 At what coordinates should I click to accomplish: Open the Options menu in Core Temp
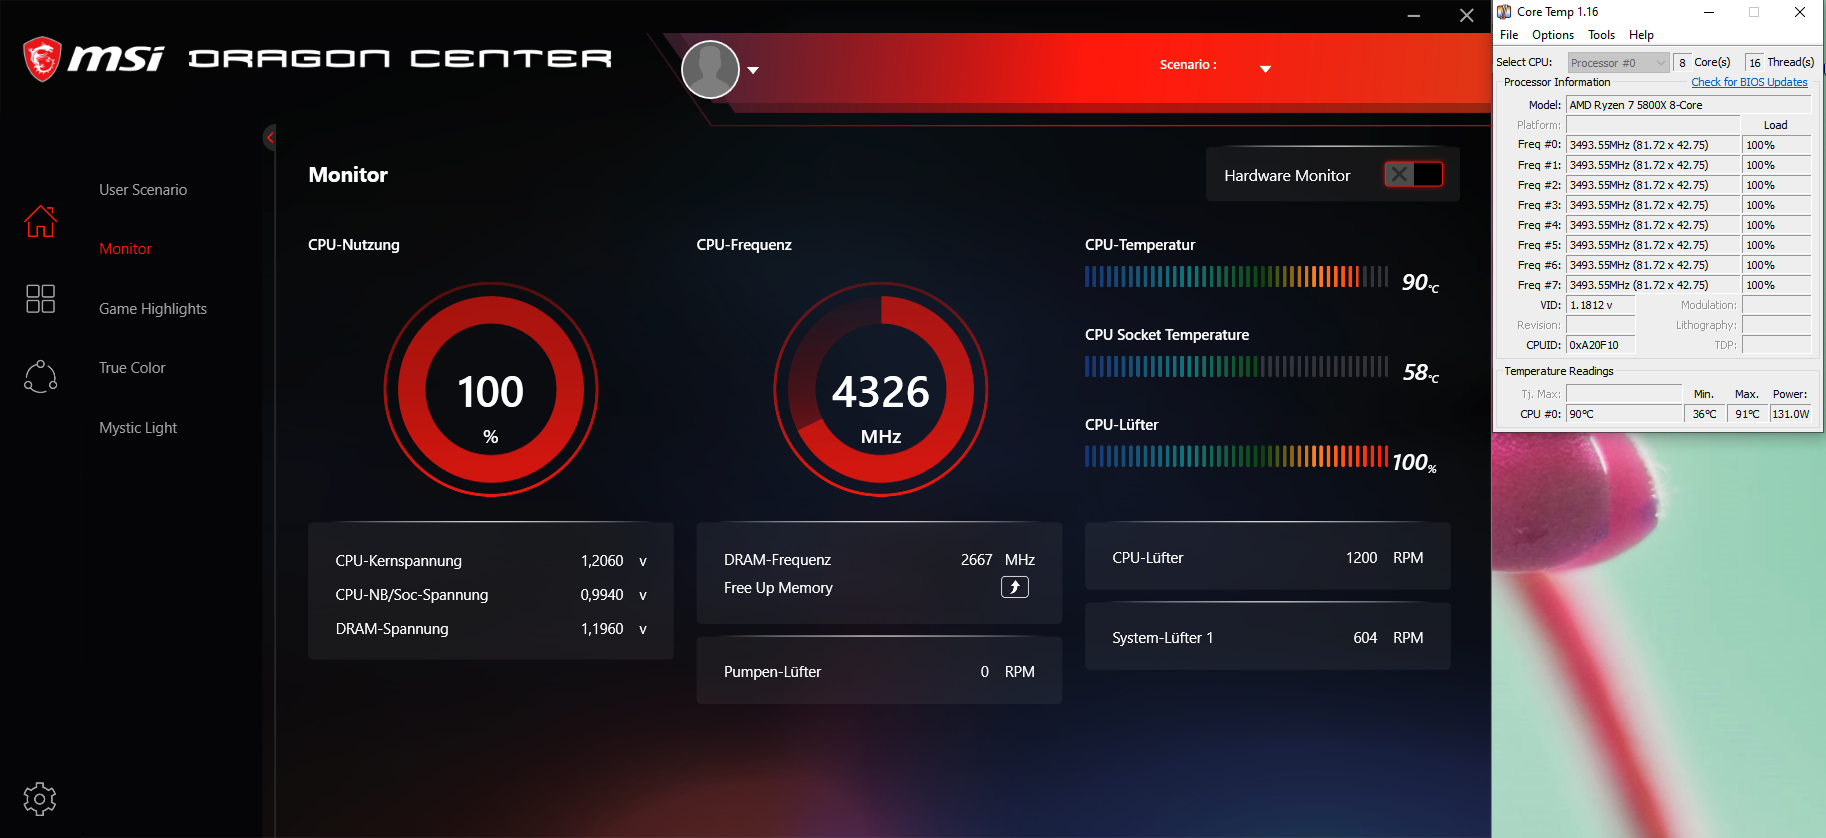pyautogui.click(x=1553, y=35)
